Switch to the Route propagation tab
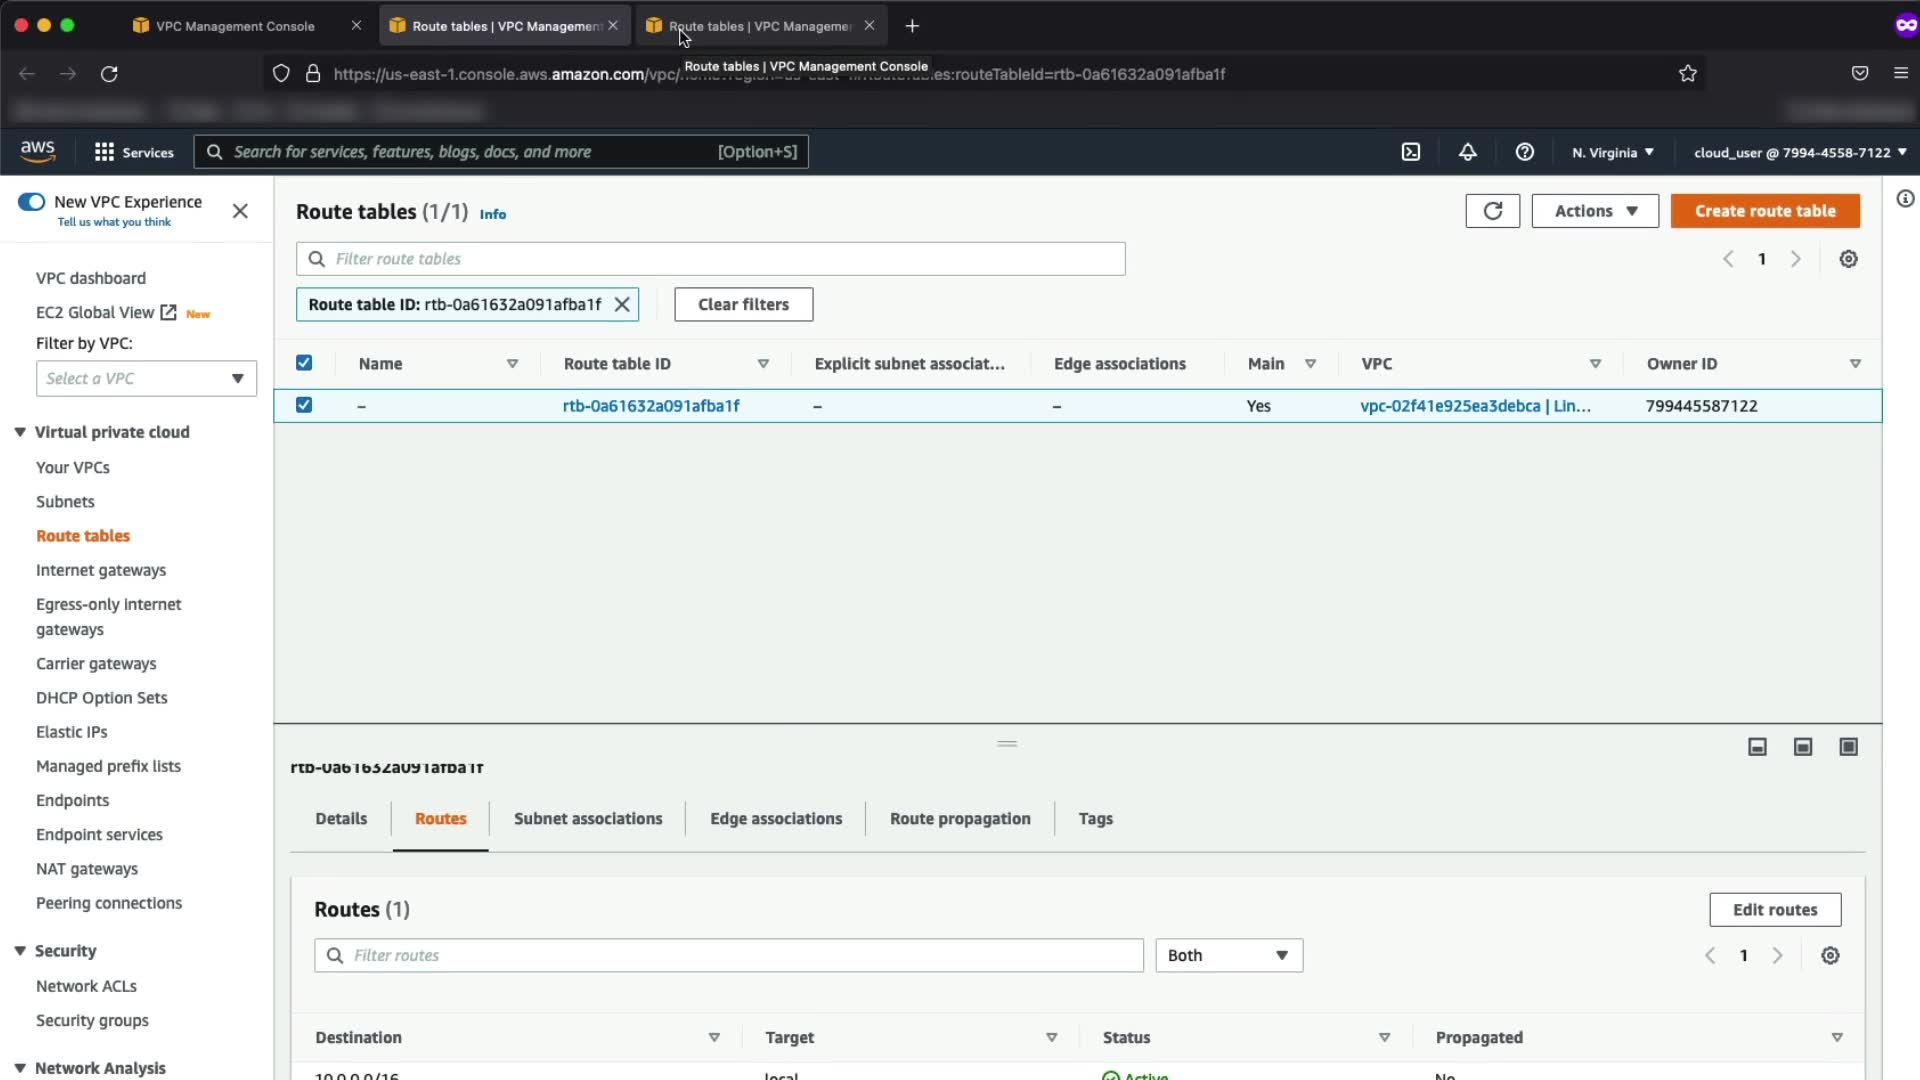This screenshot has width=1920, height=1080. pyautogui.click(x=959, y=819)
